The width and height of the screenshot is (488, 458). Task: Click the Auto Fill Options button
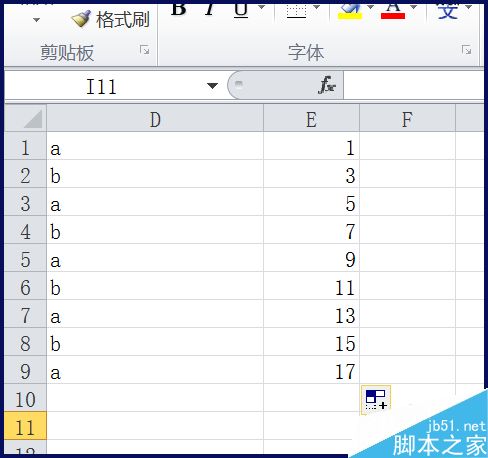tap(376, 400)
